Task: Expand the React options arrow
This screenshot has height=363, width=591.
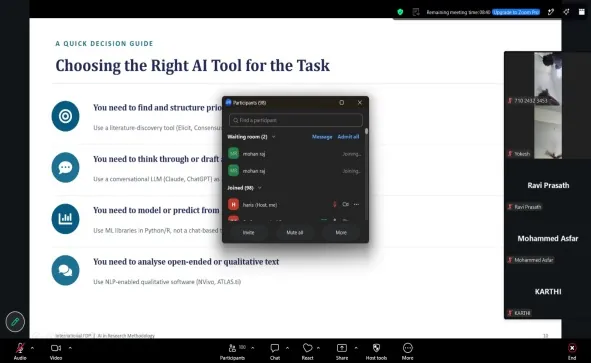Action: 318,348
